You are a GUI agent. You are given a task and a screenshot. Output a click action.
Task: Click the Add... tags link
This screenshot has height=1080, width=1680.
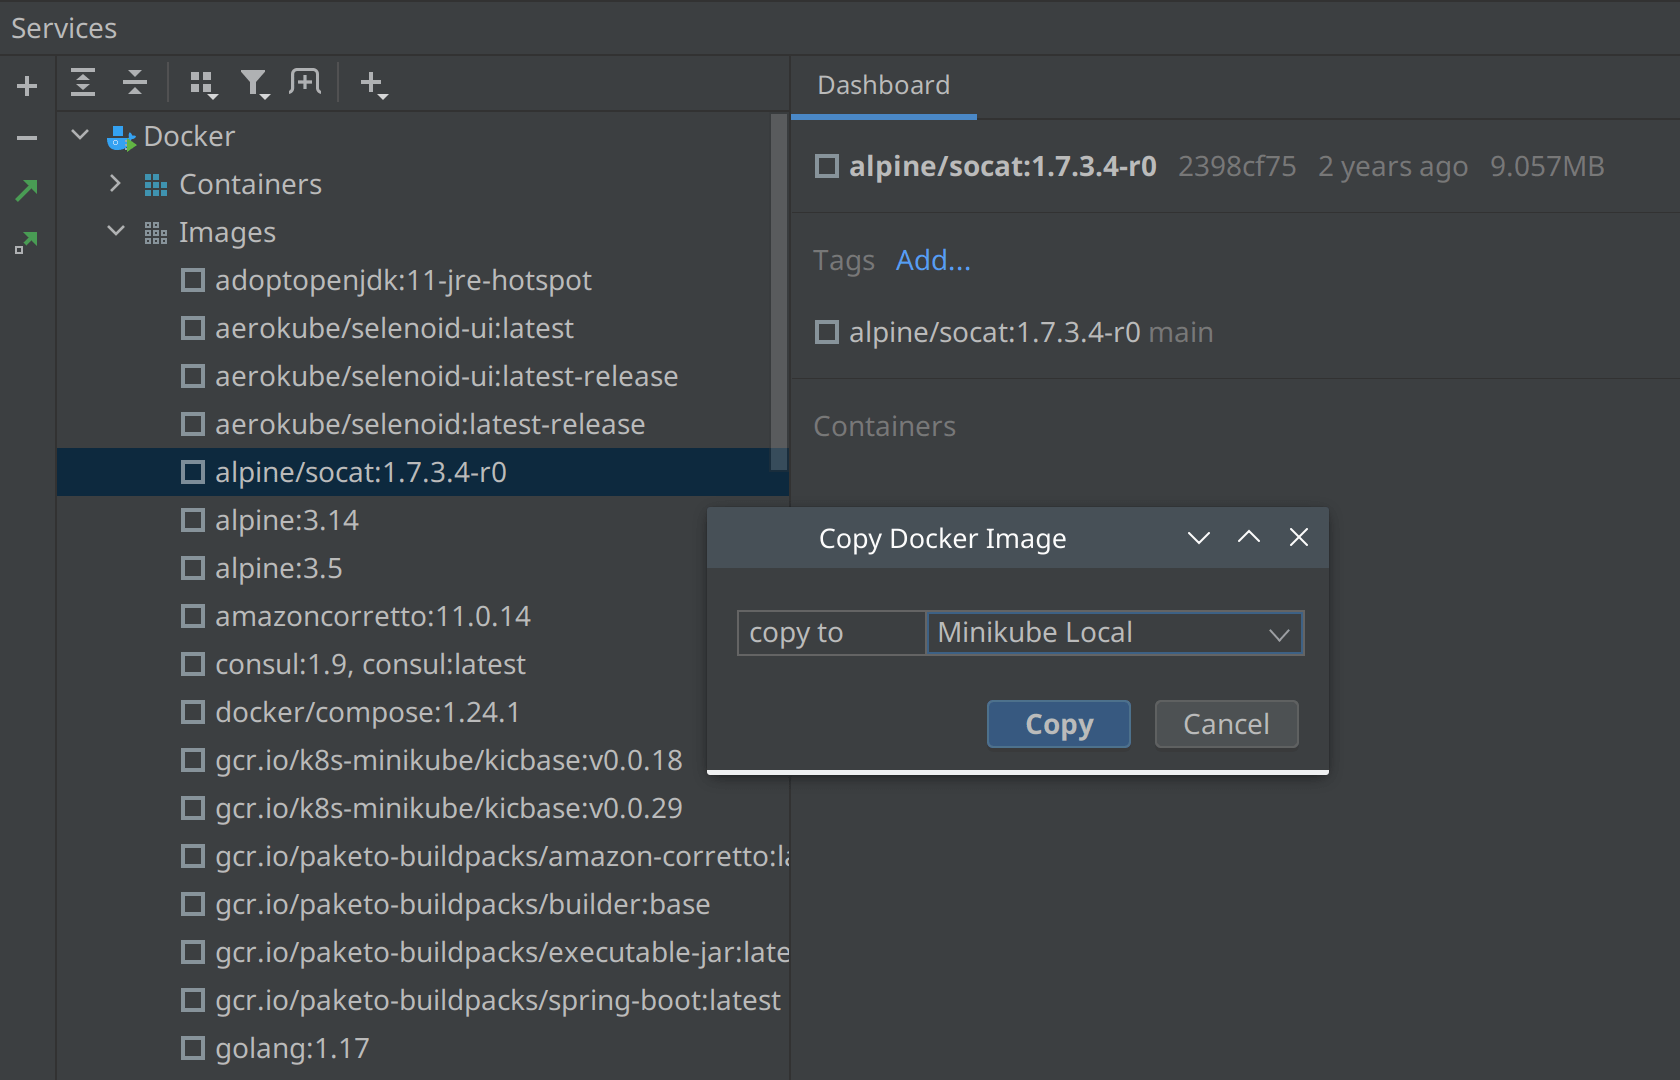tap(932, 260)
